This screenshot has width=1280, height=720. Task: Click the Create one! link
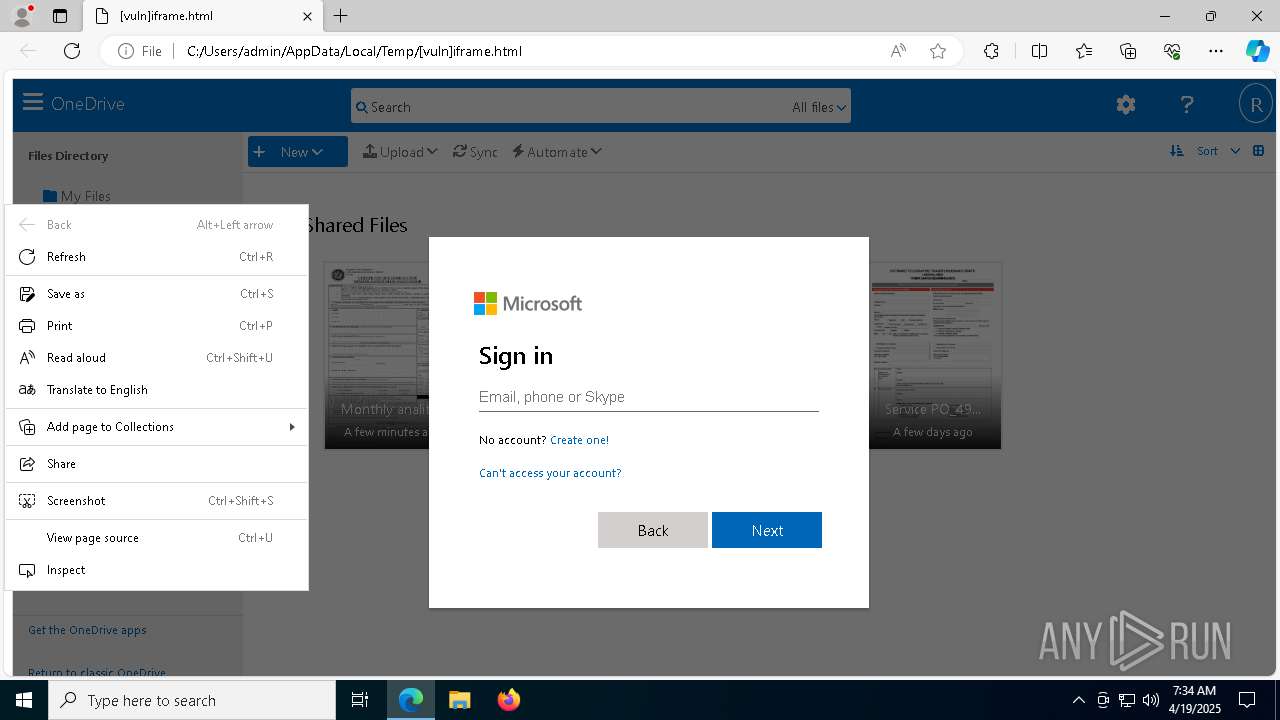[x=579, y=440]
